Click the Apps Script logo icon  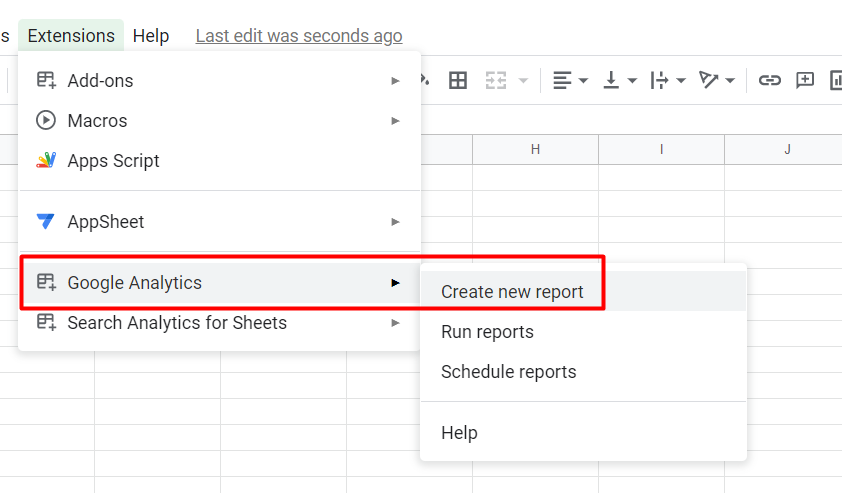[x=46, y=160]
